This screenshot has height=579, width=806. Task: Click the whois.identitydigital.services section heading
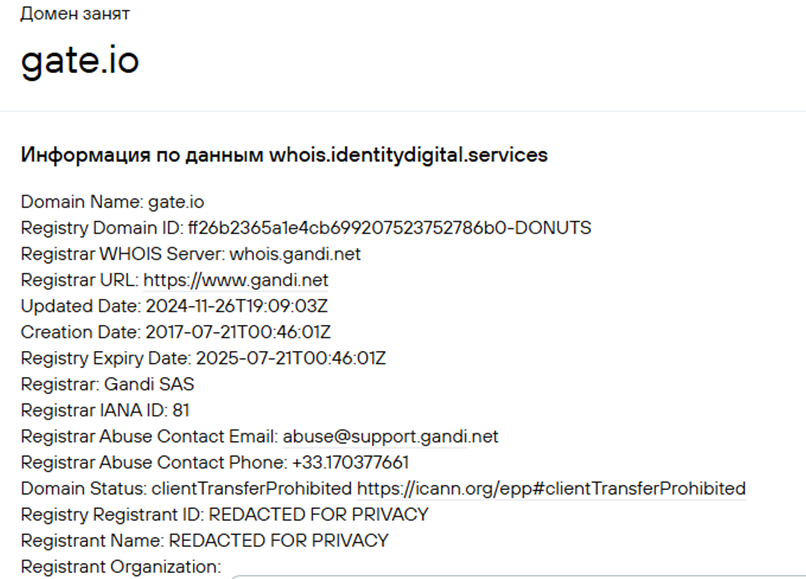coord(284,155)
